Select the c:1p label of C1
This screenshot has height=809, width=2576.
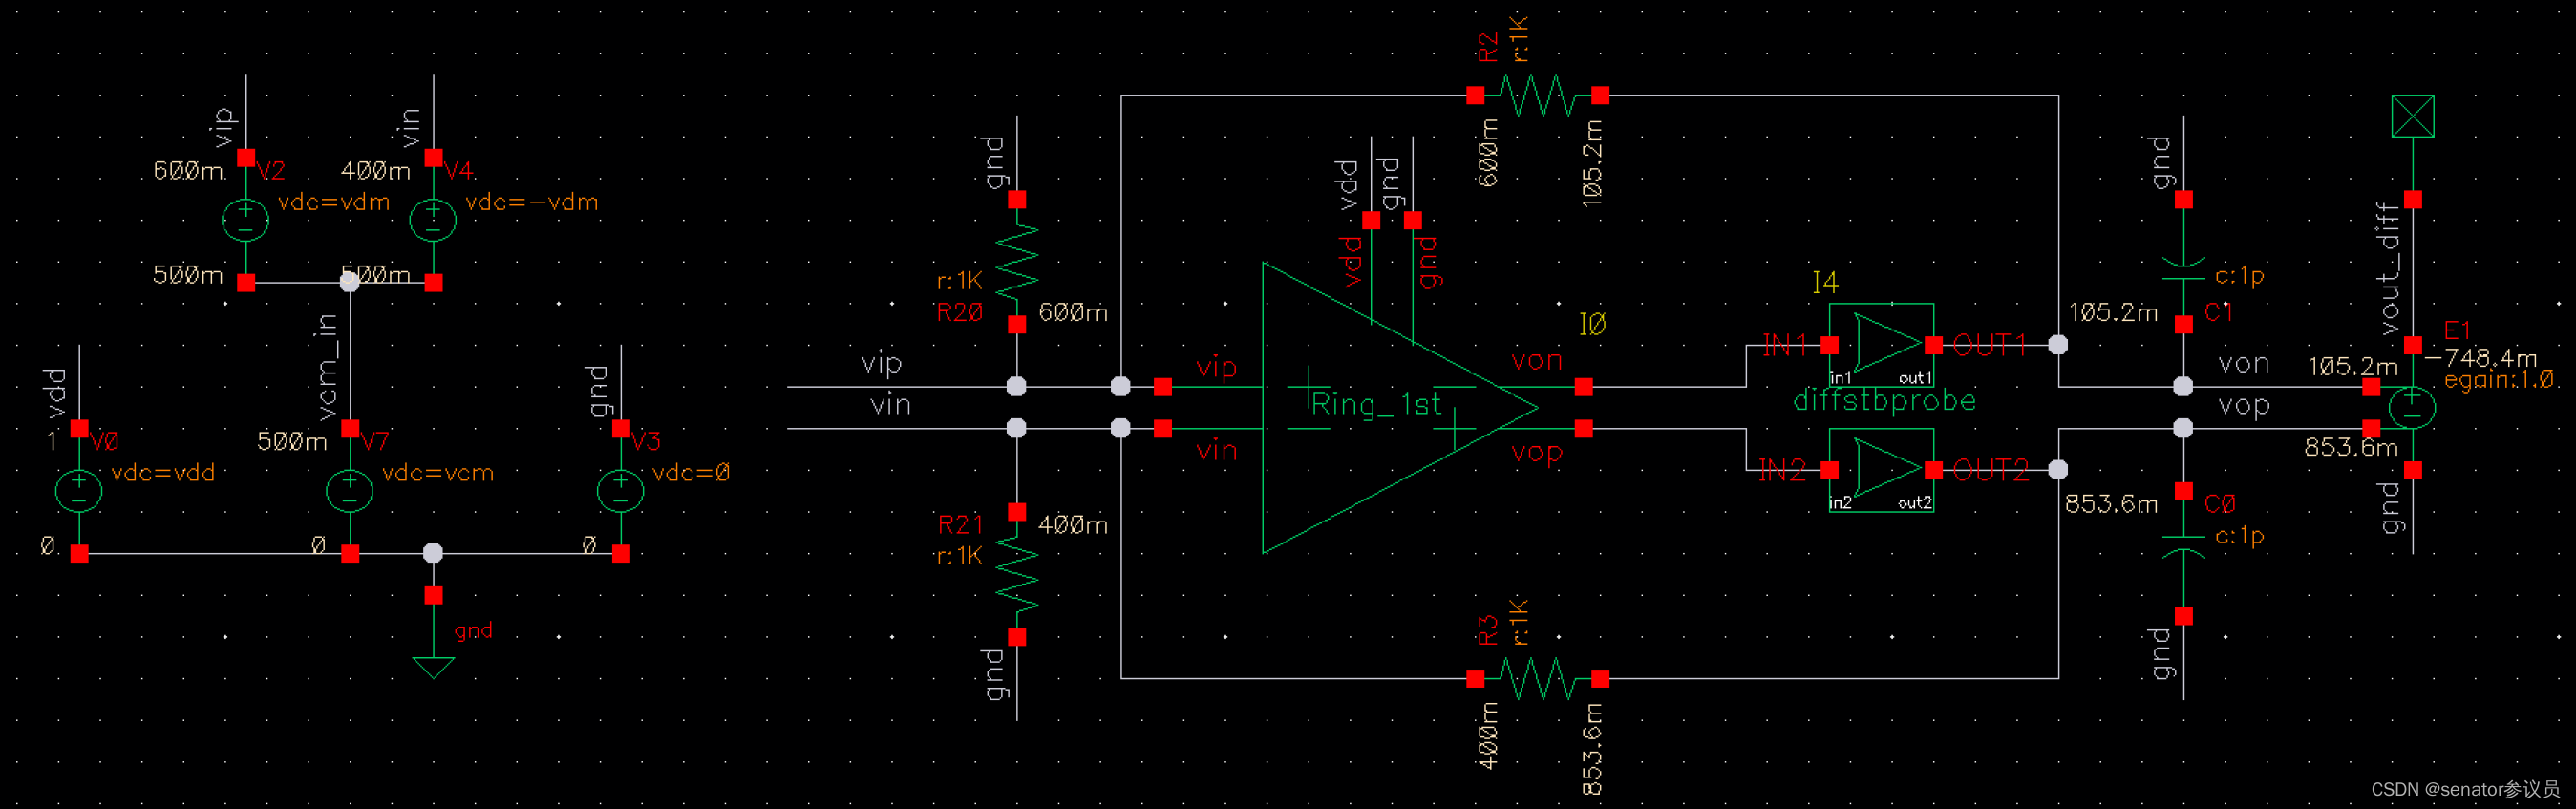[2240, 275]
